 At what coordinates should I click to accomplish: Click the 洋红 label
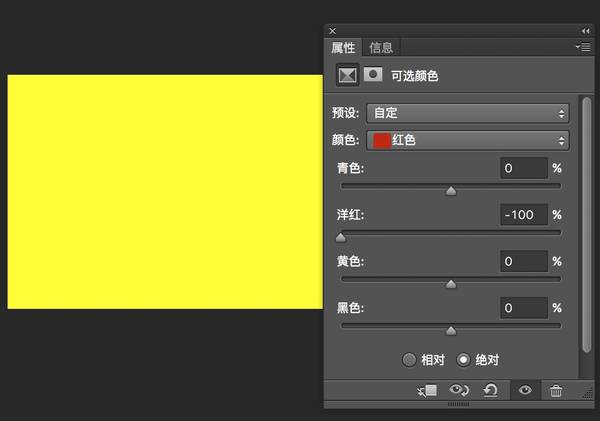tap(350, 215)
